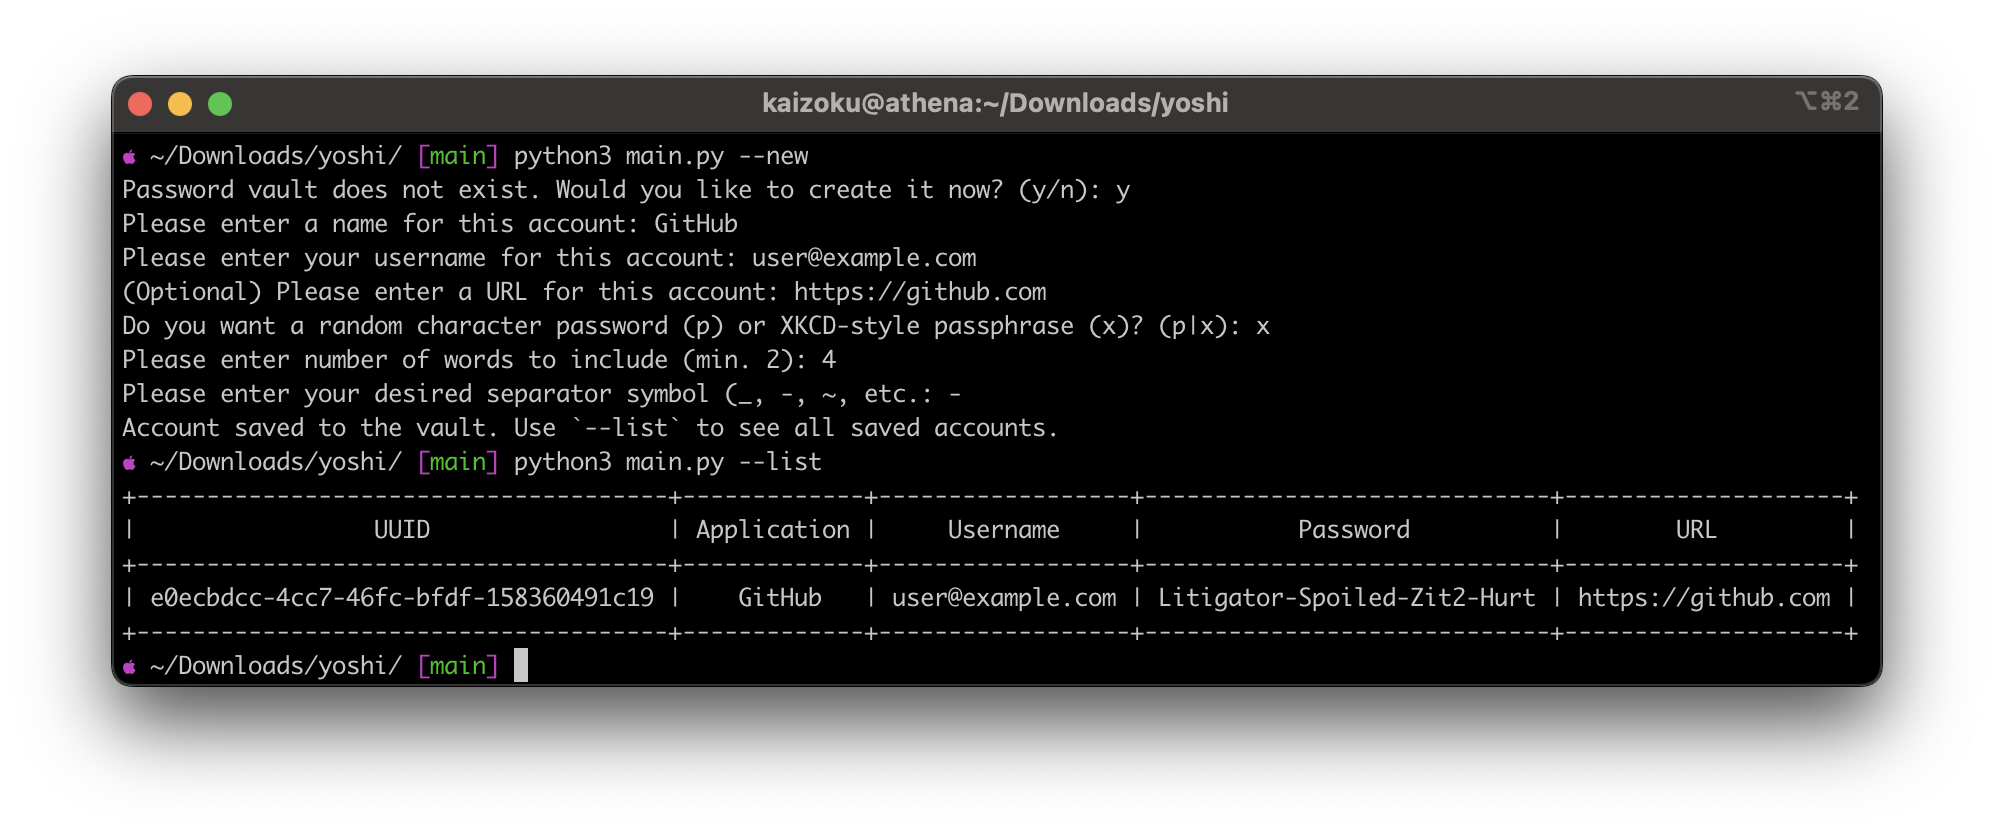Click the Application column header
Image resolution: width=1994 pixels, height=834 pixels.
[773, 530]
